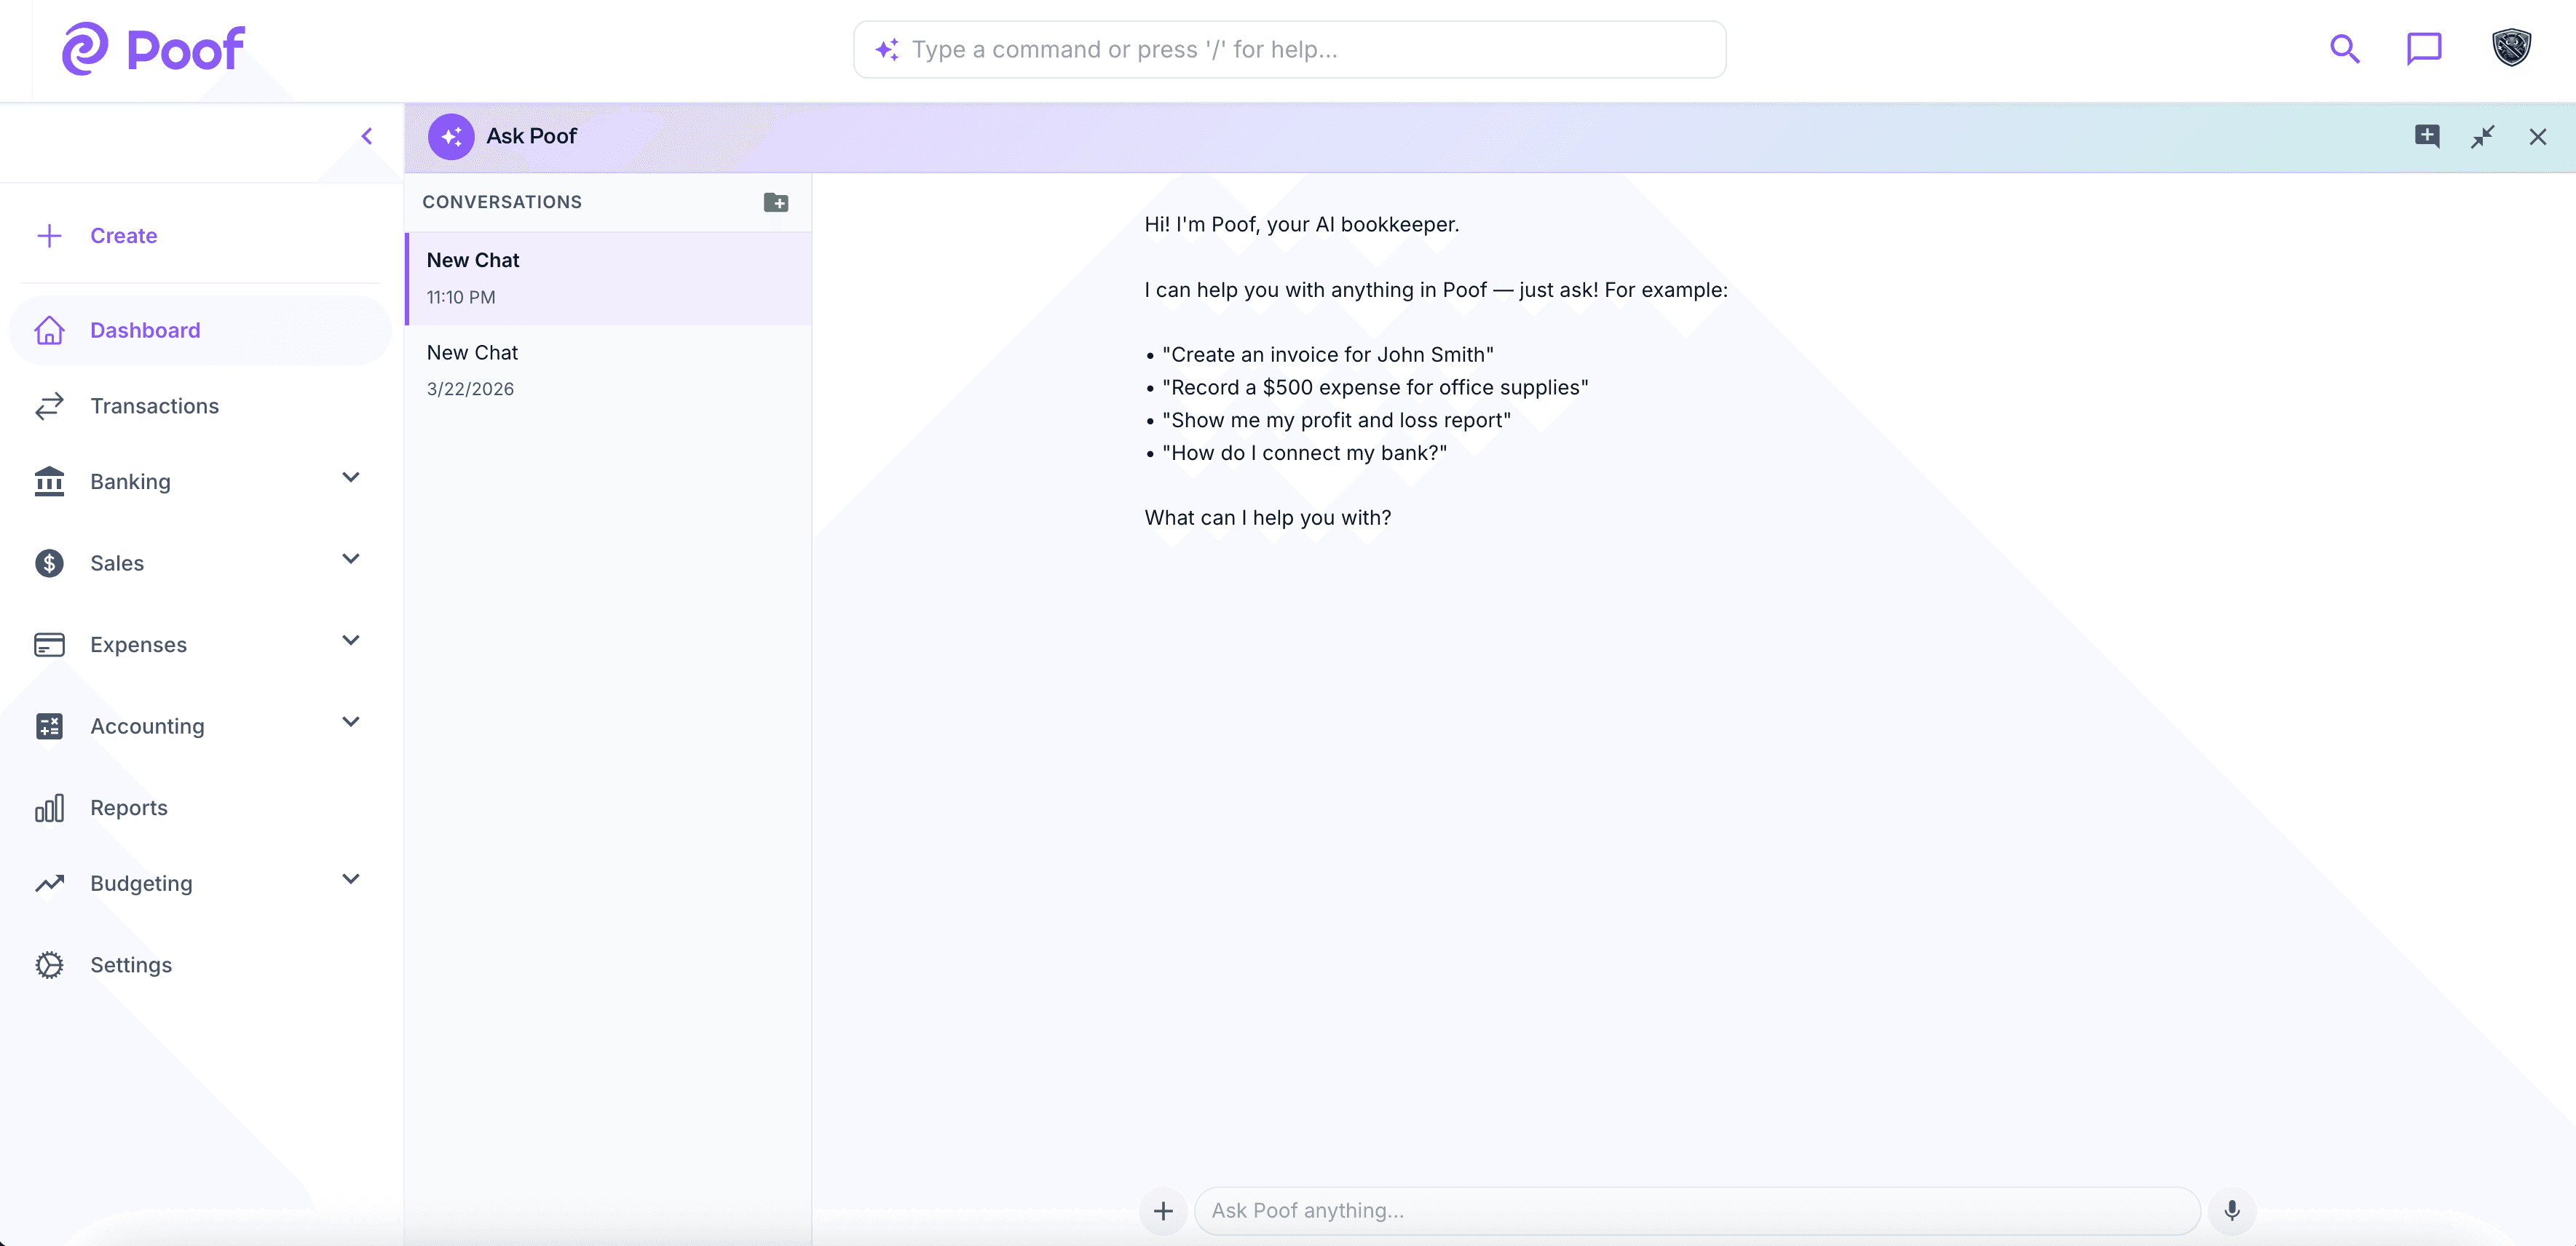
Task: Expand the Budgeting section
Action: tap(349, 879)
